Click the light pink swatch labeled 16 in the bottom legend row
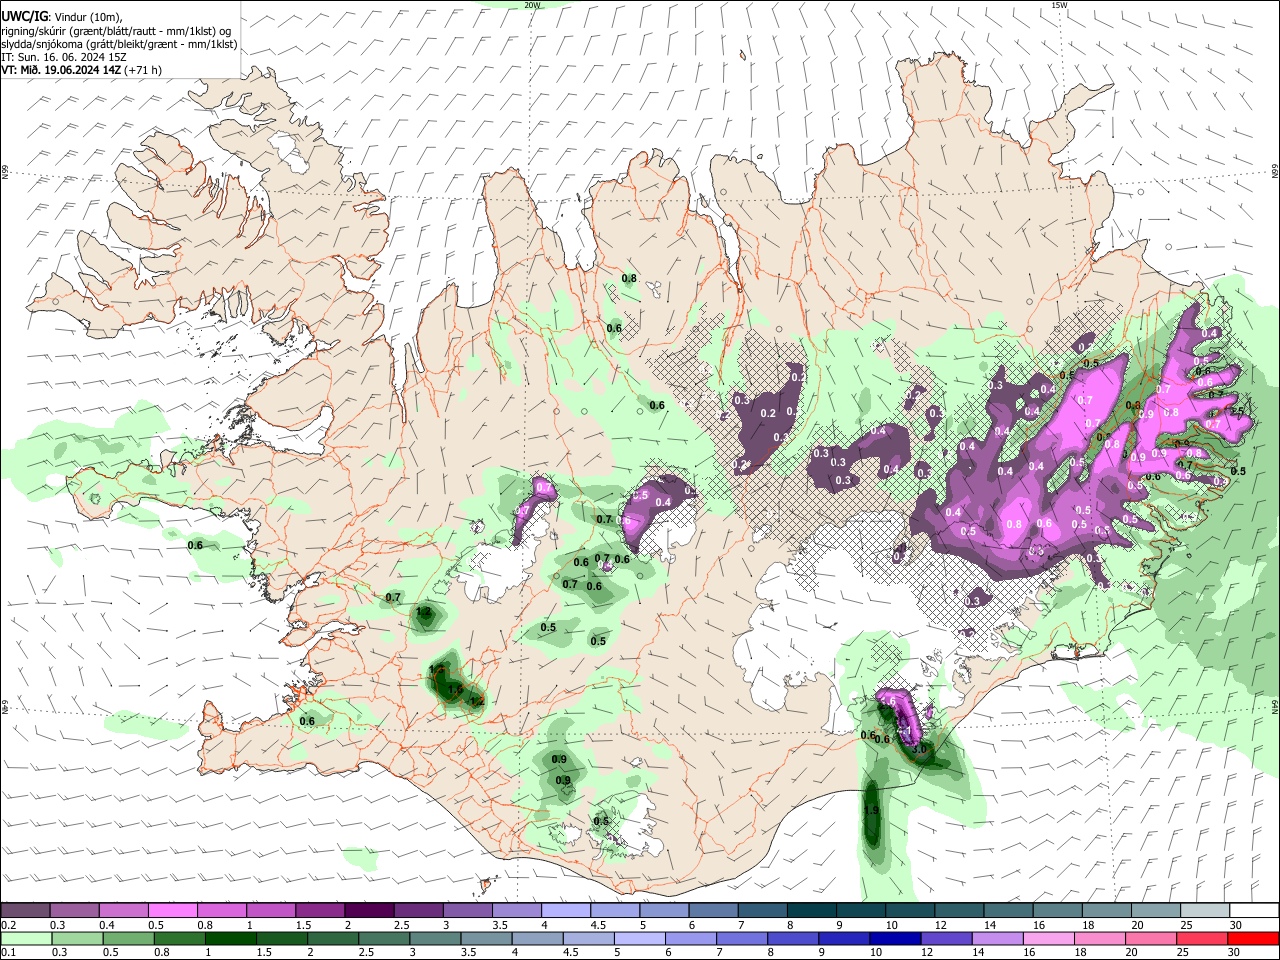 [1049, 939]
